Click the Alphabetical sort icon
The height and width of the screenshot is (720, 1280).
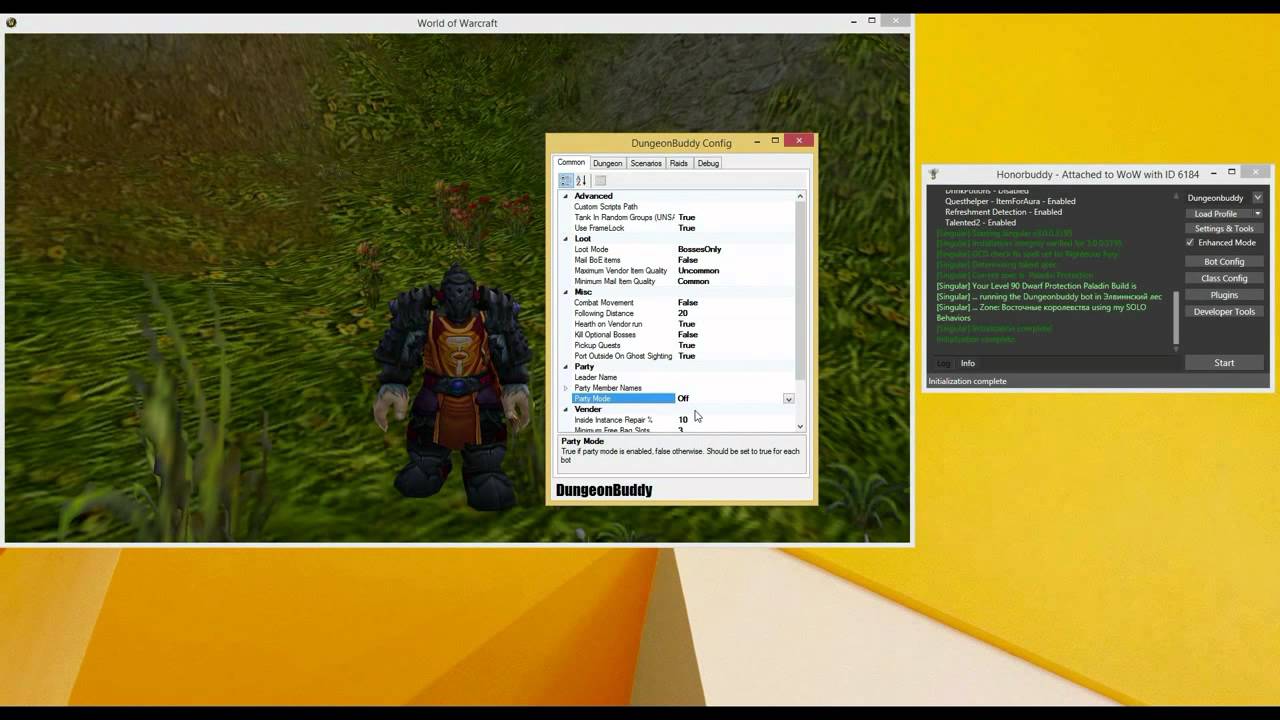tap(581, 181)
